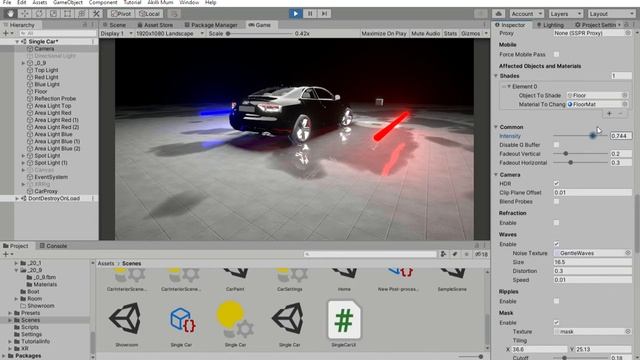
Task: Toggle the Mask Enable checkbox
Action: tap(556, 322)
